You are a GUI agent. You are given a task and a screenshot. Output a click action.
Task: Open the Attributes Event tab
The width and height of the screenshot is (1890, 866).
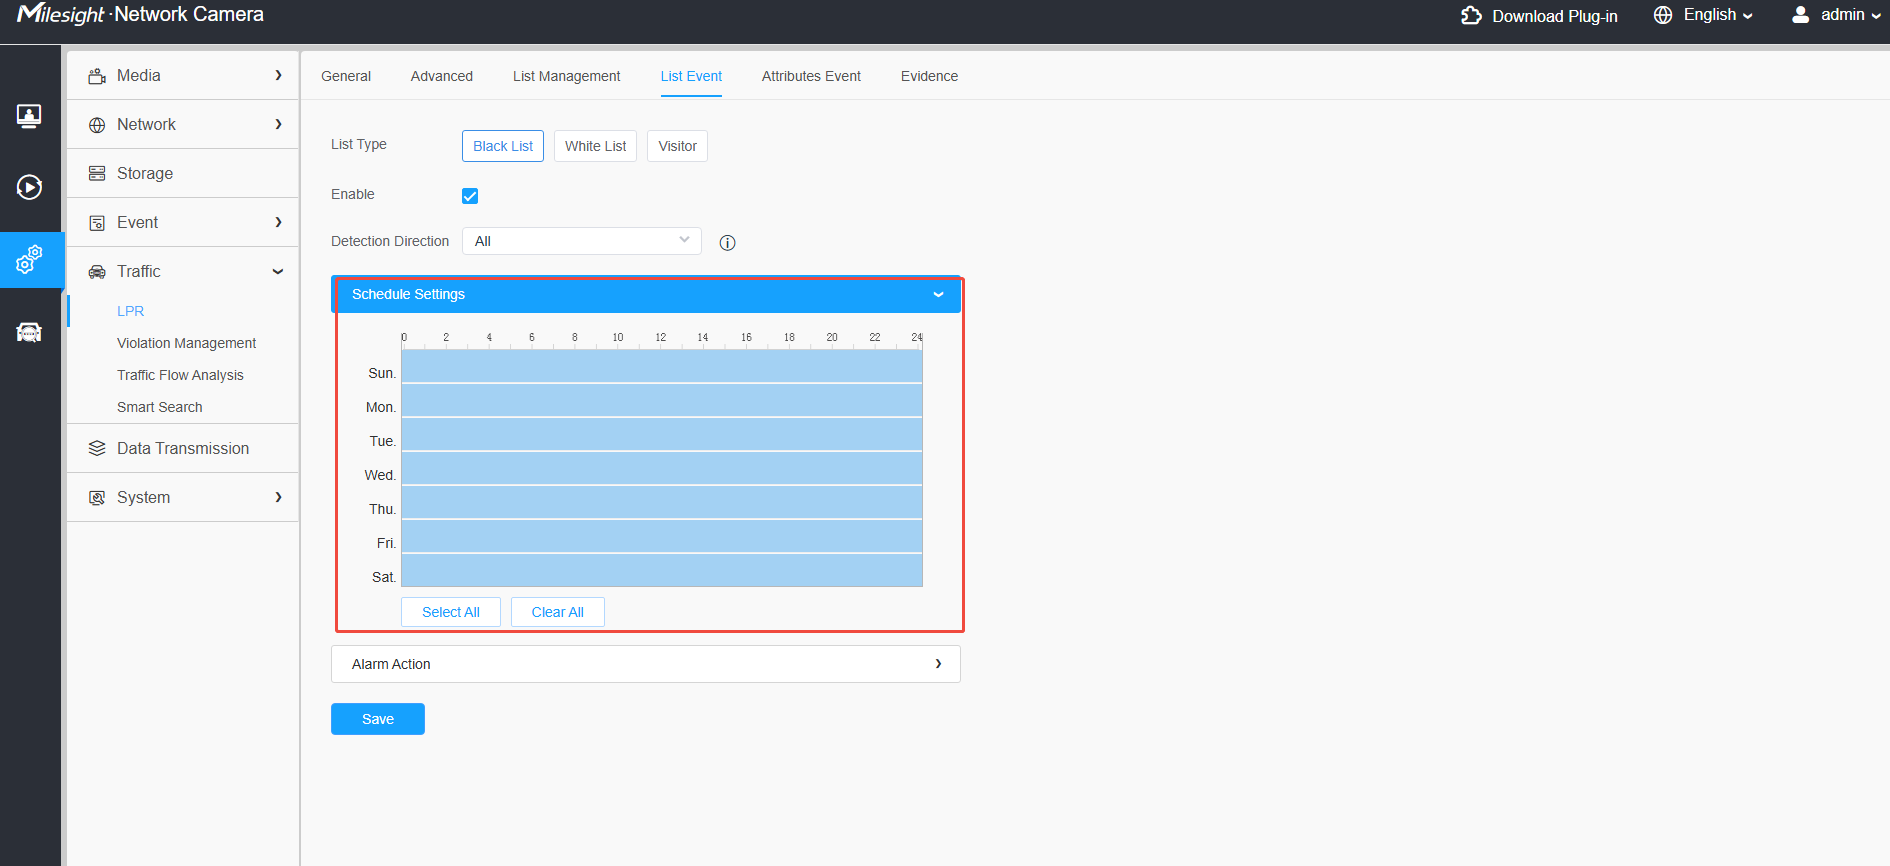pyautogui.click(x=811, y=76)
